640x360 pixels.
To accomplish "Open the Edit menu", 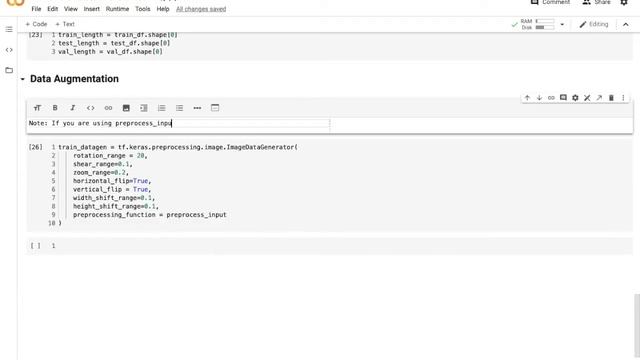I will (53, 9).
